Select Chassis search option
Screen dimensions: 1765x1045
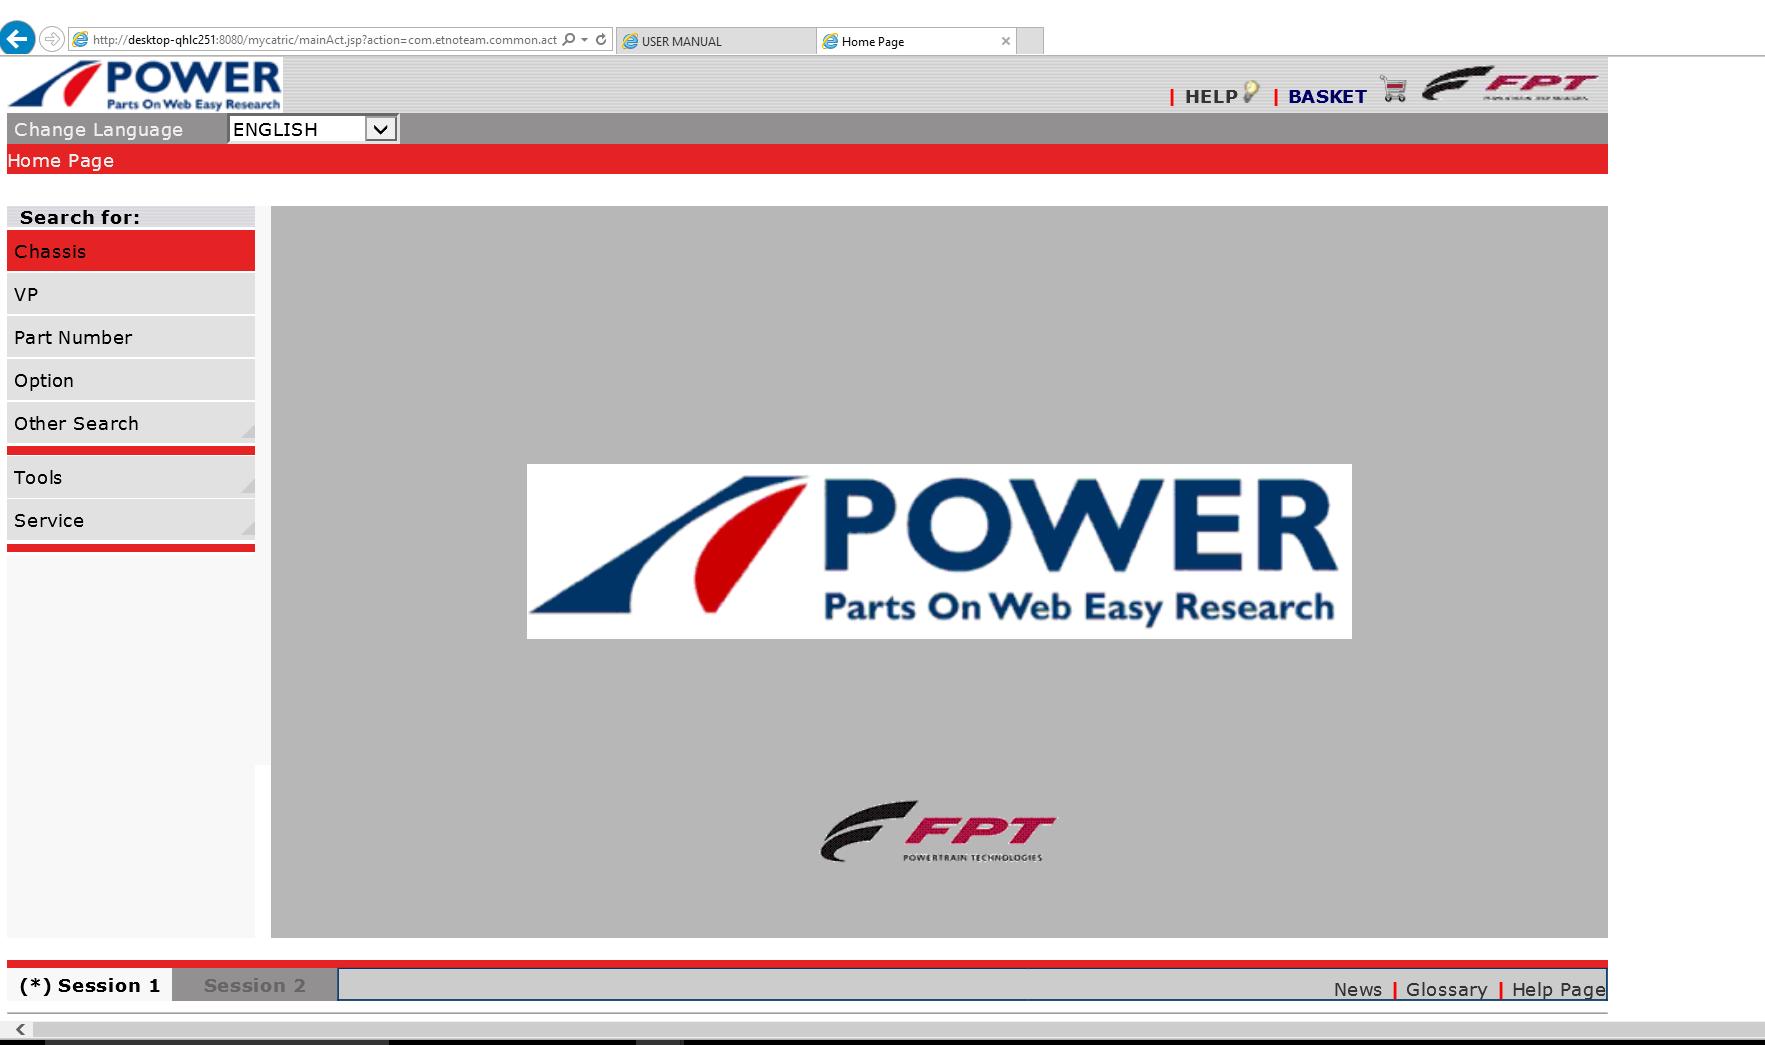point(131,251)
